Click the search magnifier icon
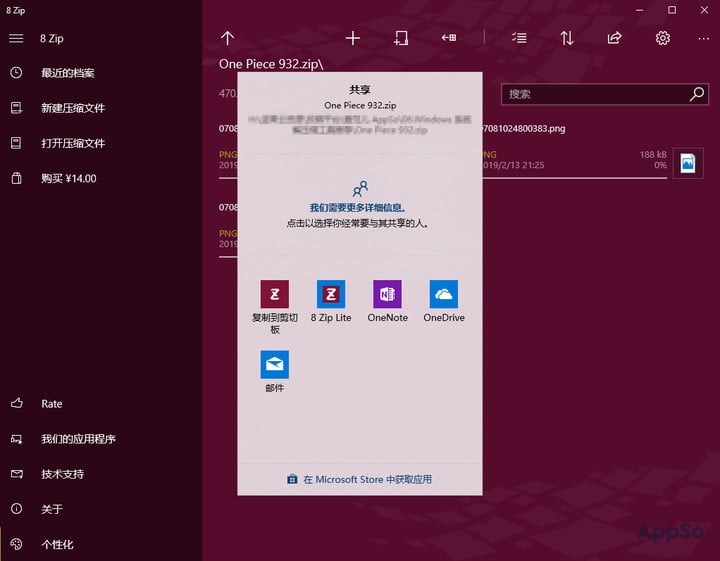The width and height of the screenshot is (720, 561). (697, 94)
